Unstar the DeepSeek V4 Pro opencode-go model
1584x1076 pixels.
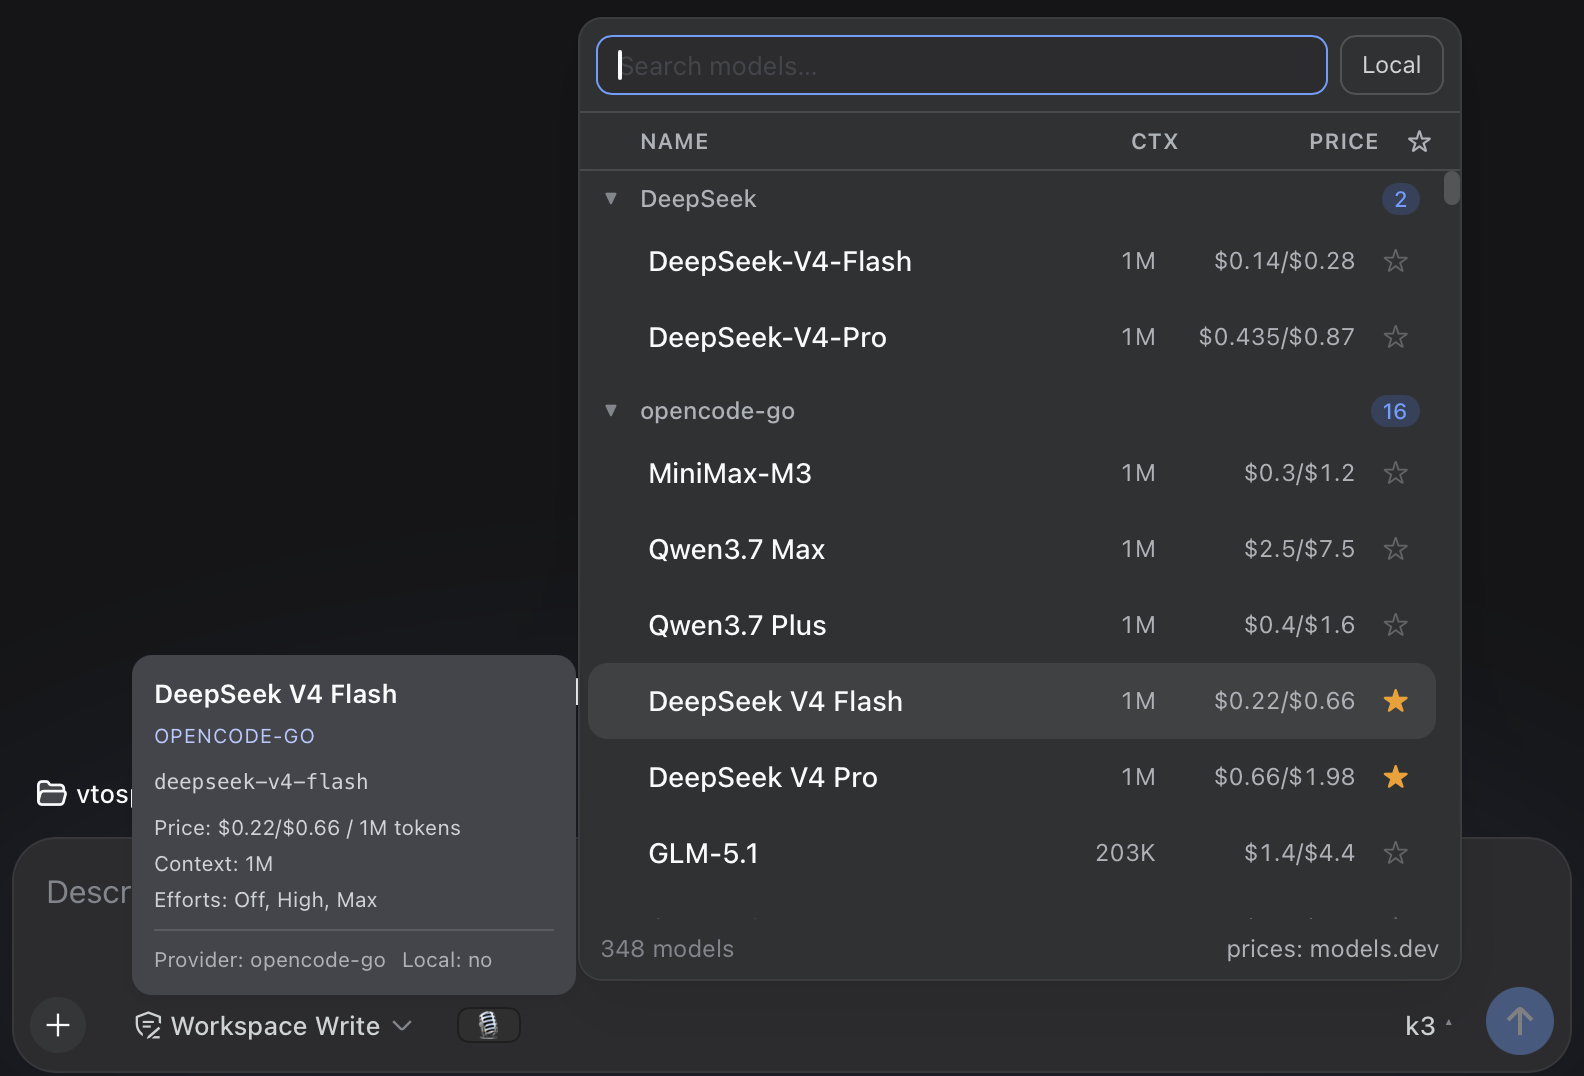1395,777
